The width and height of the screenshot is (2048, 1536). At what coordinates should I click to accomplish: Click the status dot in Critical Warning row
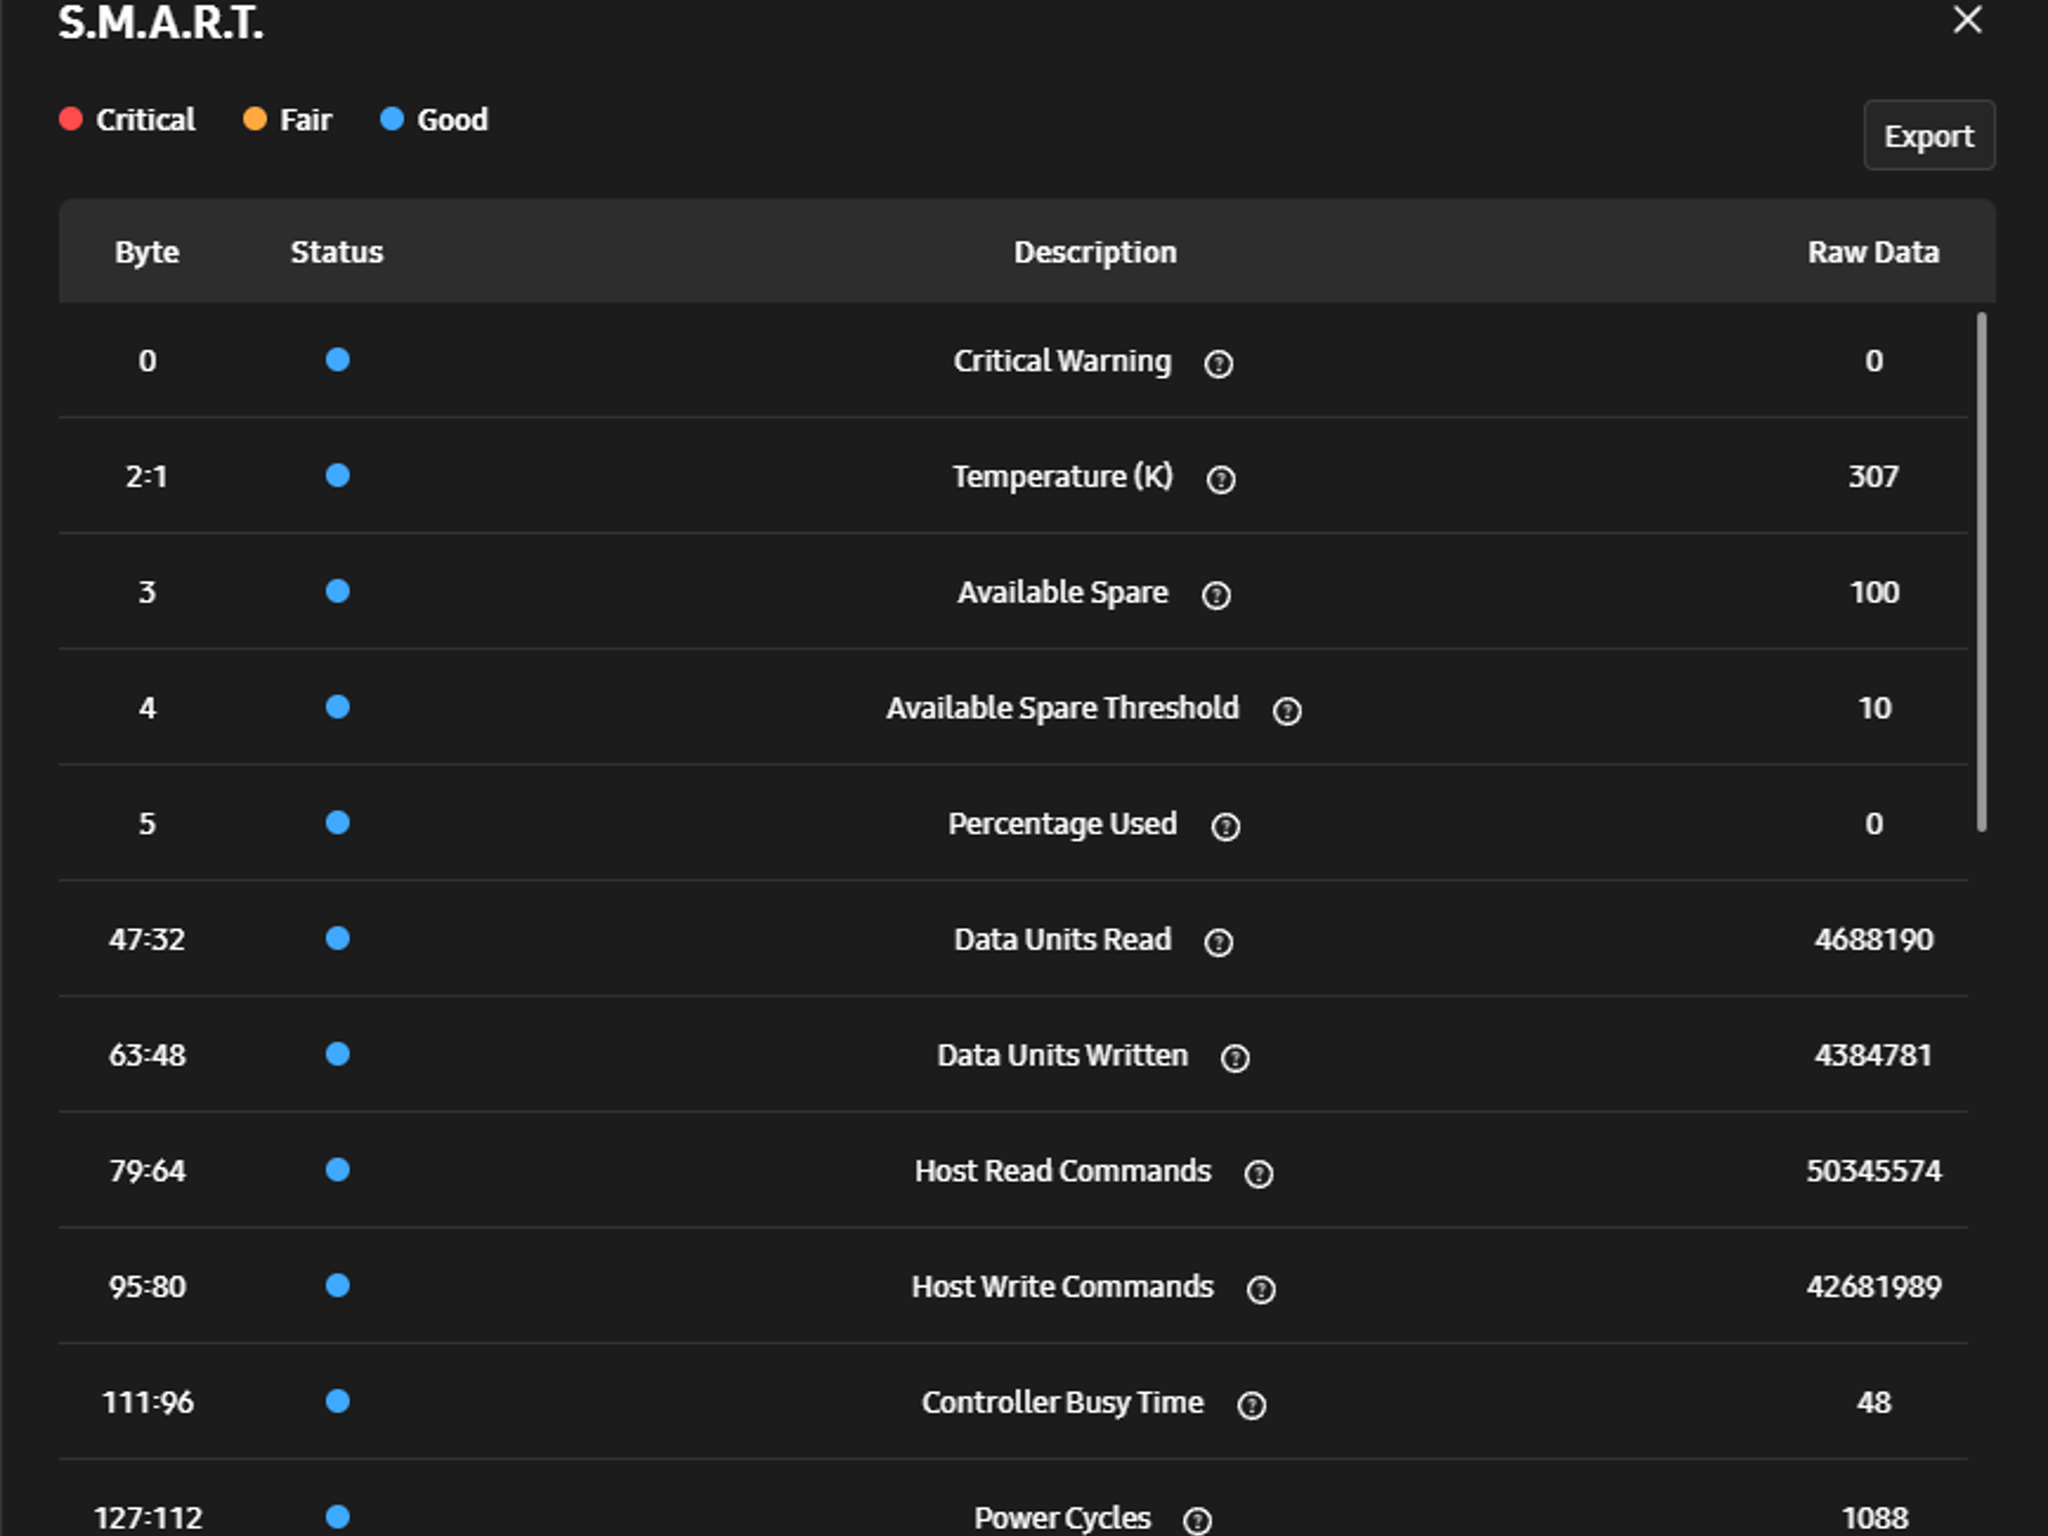338,360
